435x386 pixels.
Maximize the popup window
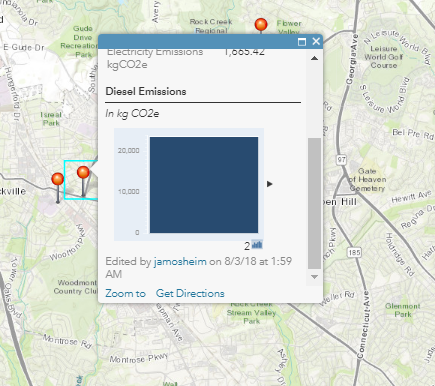pos(302,42)
